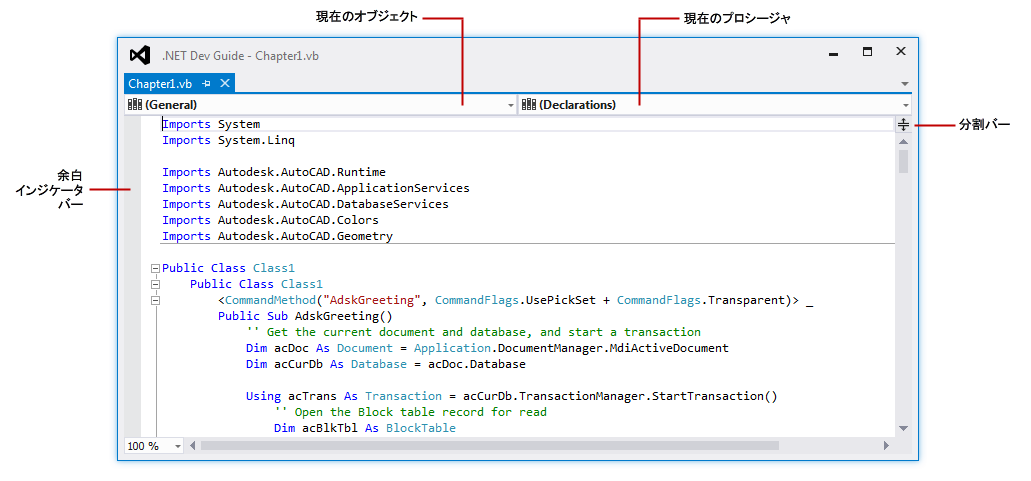
Task: Click the "Autodesk.AutoCAD.Geometry" import
Action: 305,236
